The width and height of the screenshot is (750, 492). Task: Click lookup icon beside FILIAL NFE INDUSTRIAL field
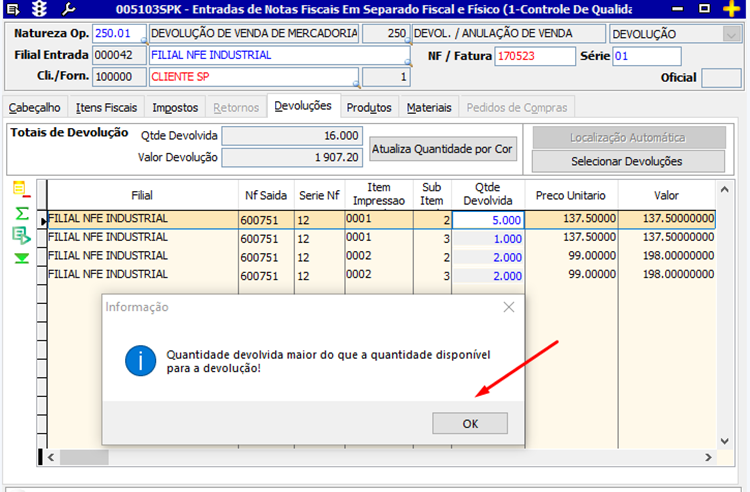(x=408, y=62)
